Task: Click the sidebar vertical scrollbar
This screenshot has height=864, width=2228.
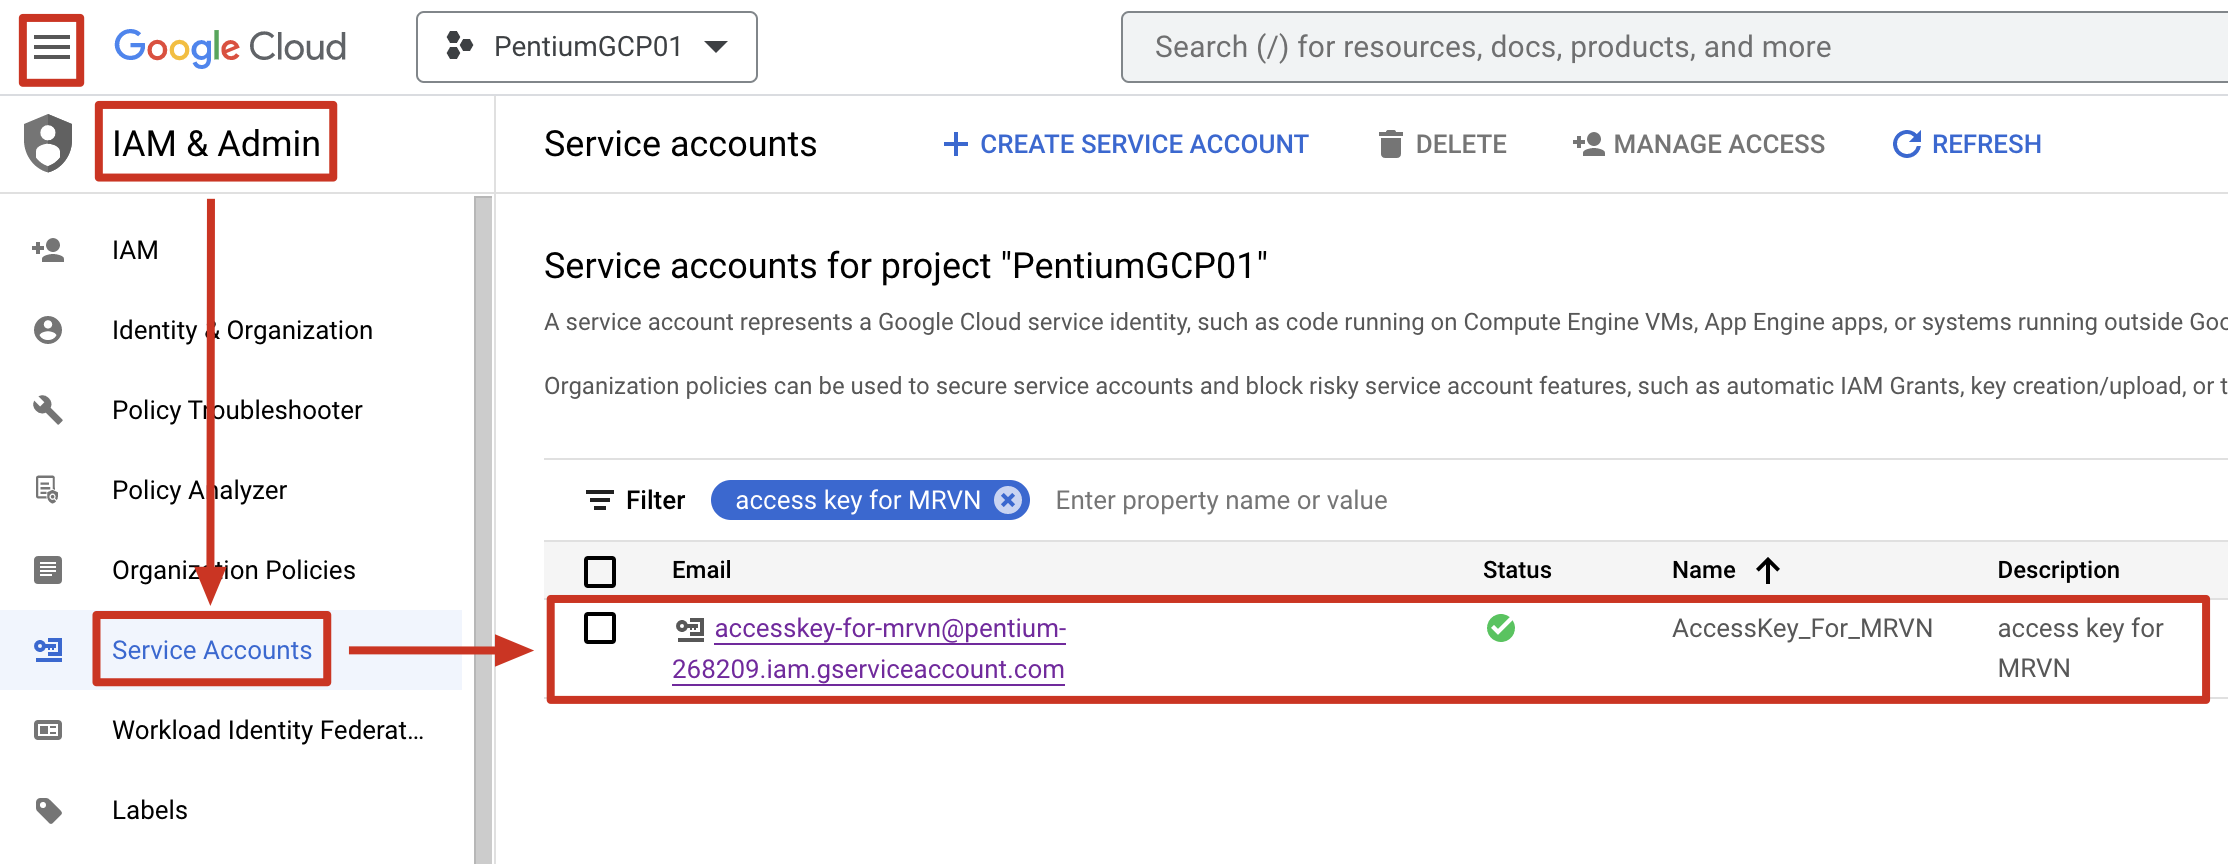Action: pyautogui.click(x=483, y=530)
